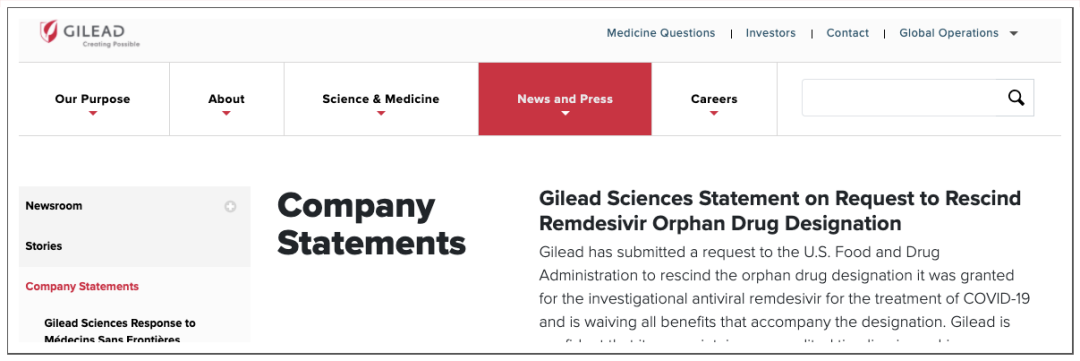Go to the Investors page

(x=770, y=33)
